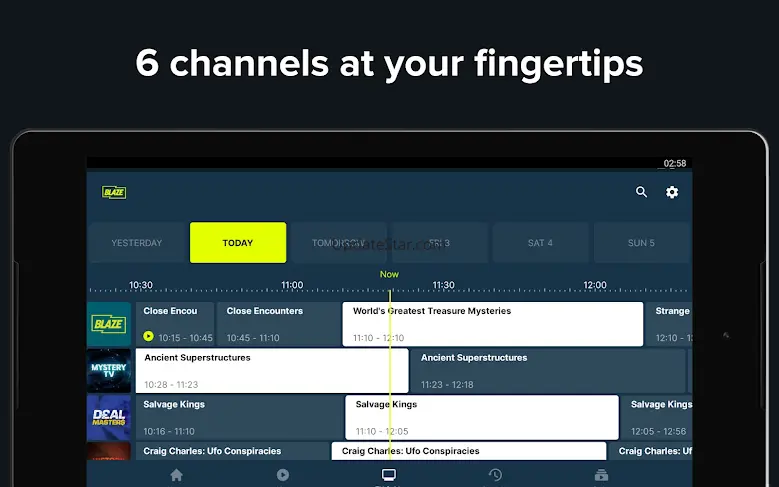Click the Now timeline marker
Image resolution: width=779 pixels, height=487 pixels.
(389, 274)
